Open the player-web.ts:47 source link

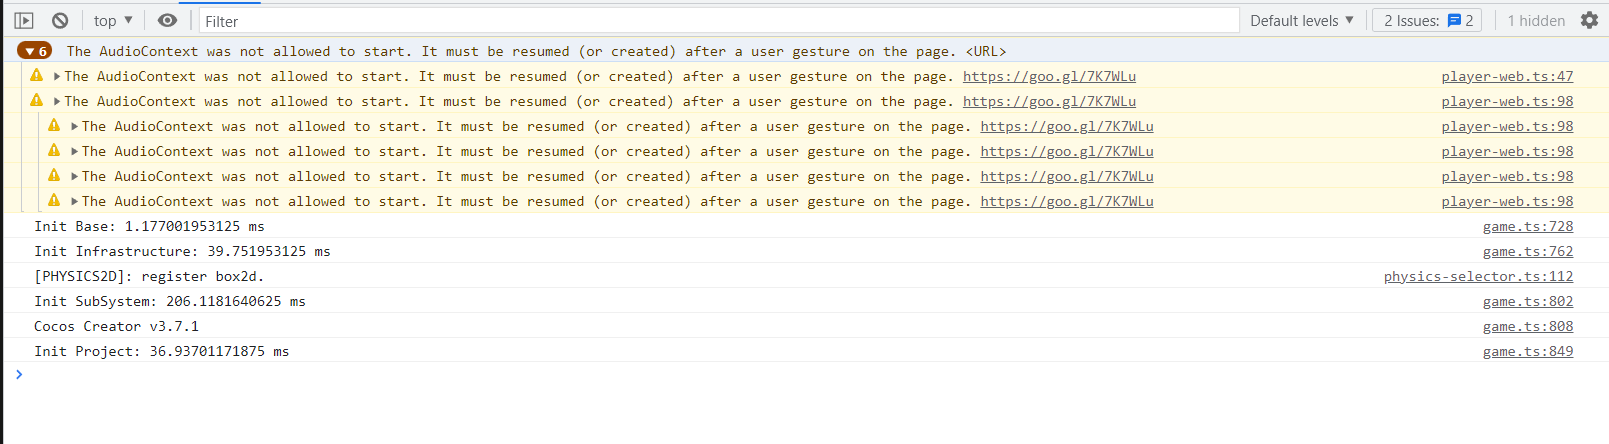(x=1507, y=76)
